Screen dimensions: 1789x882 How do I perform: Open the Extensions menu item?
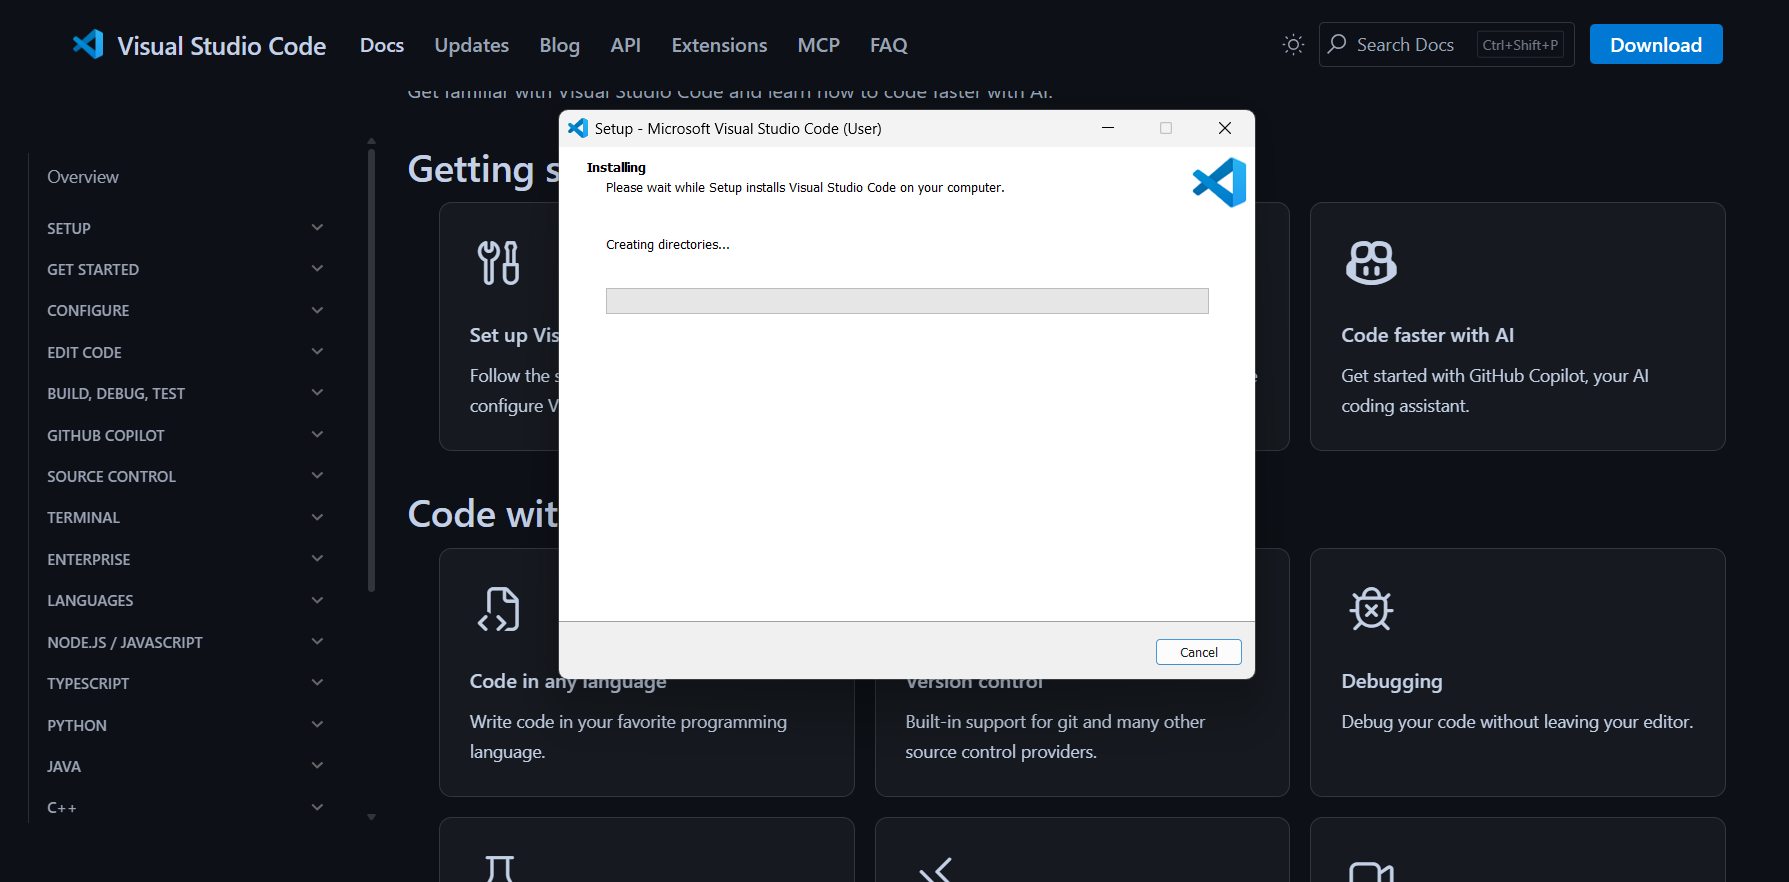pos(719,45)
